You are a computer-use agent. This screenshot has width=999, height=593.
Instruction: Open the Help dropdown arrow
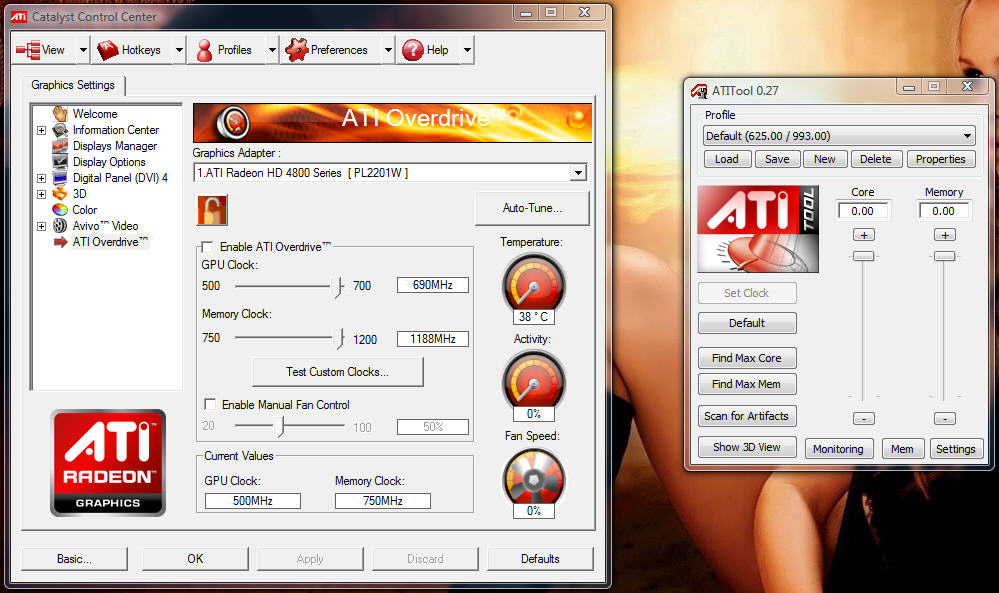click(467, 50)
